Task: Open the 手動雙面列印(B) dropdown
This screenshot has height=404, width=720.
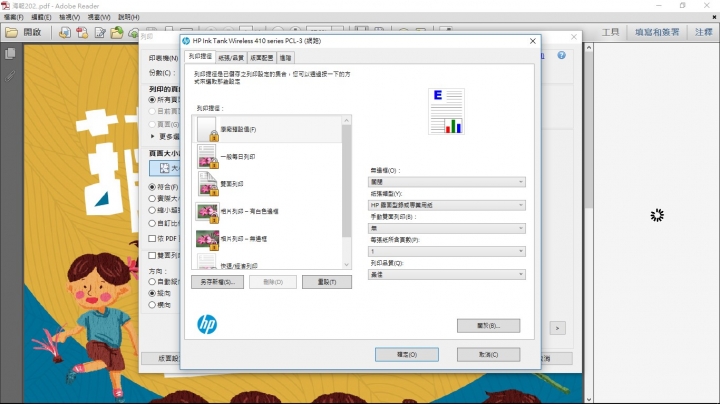Action: click(447, 228)
